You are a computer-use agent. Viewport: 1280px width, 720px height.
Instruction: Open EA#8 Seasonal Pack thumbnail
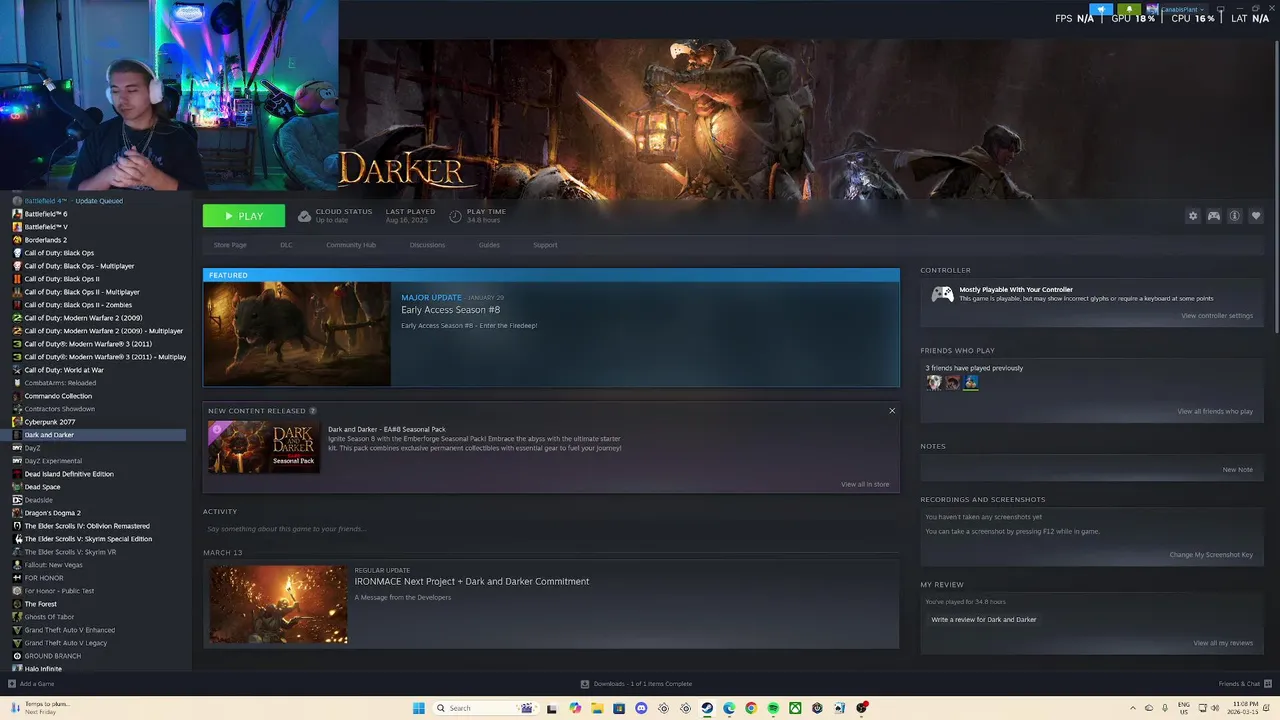pyautogui.click(x=264, y=446)
